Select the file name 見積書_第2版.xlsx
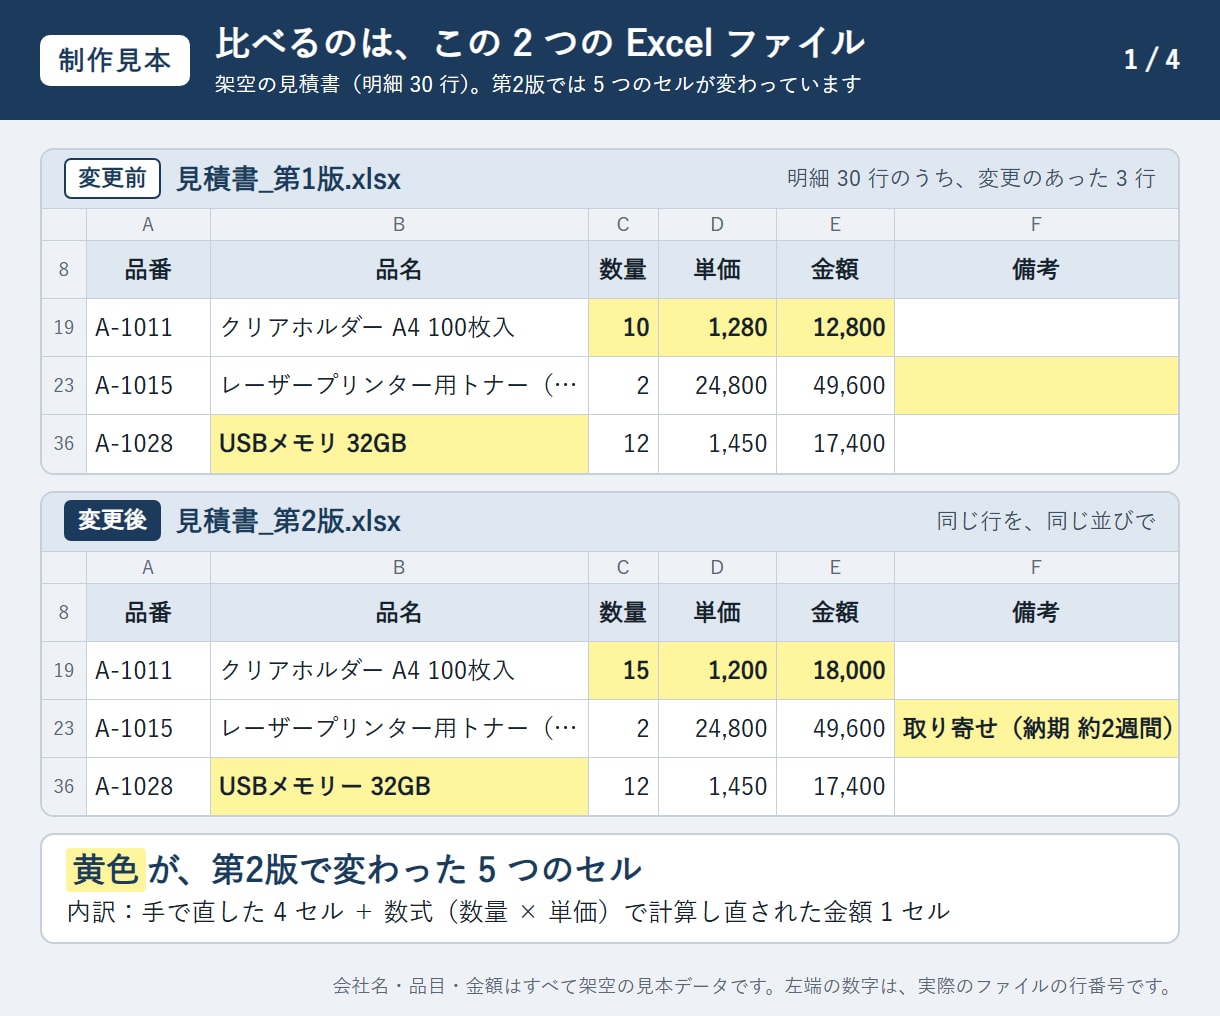This screenshot has height=1016, width=1220. point(288,521)
